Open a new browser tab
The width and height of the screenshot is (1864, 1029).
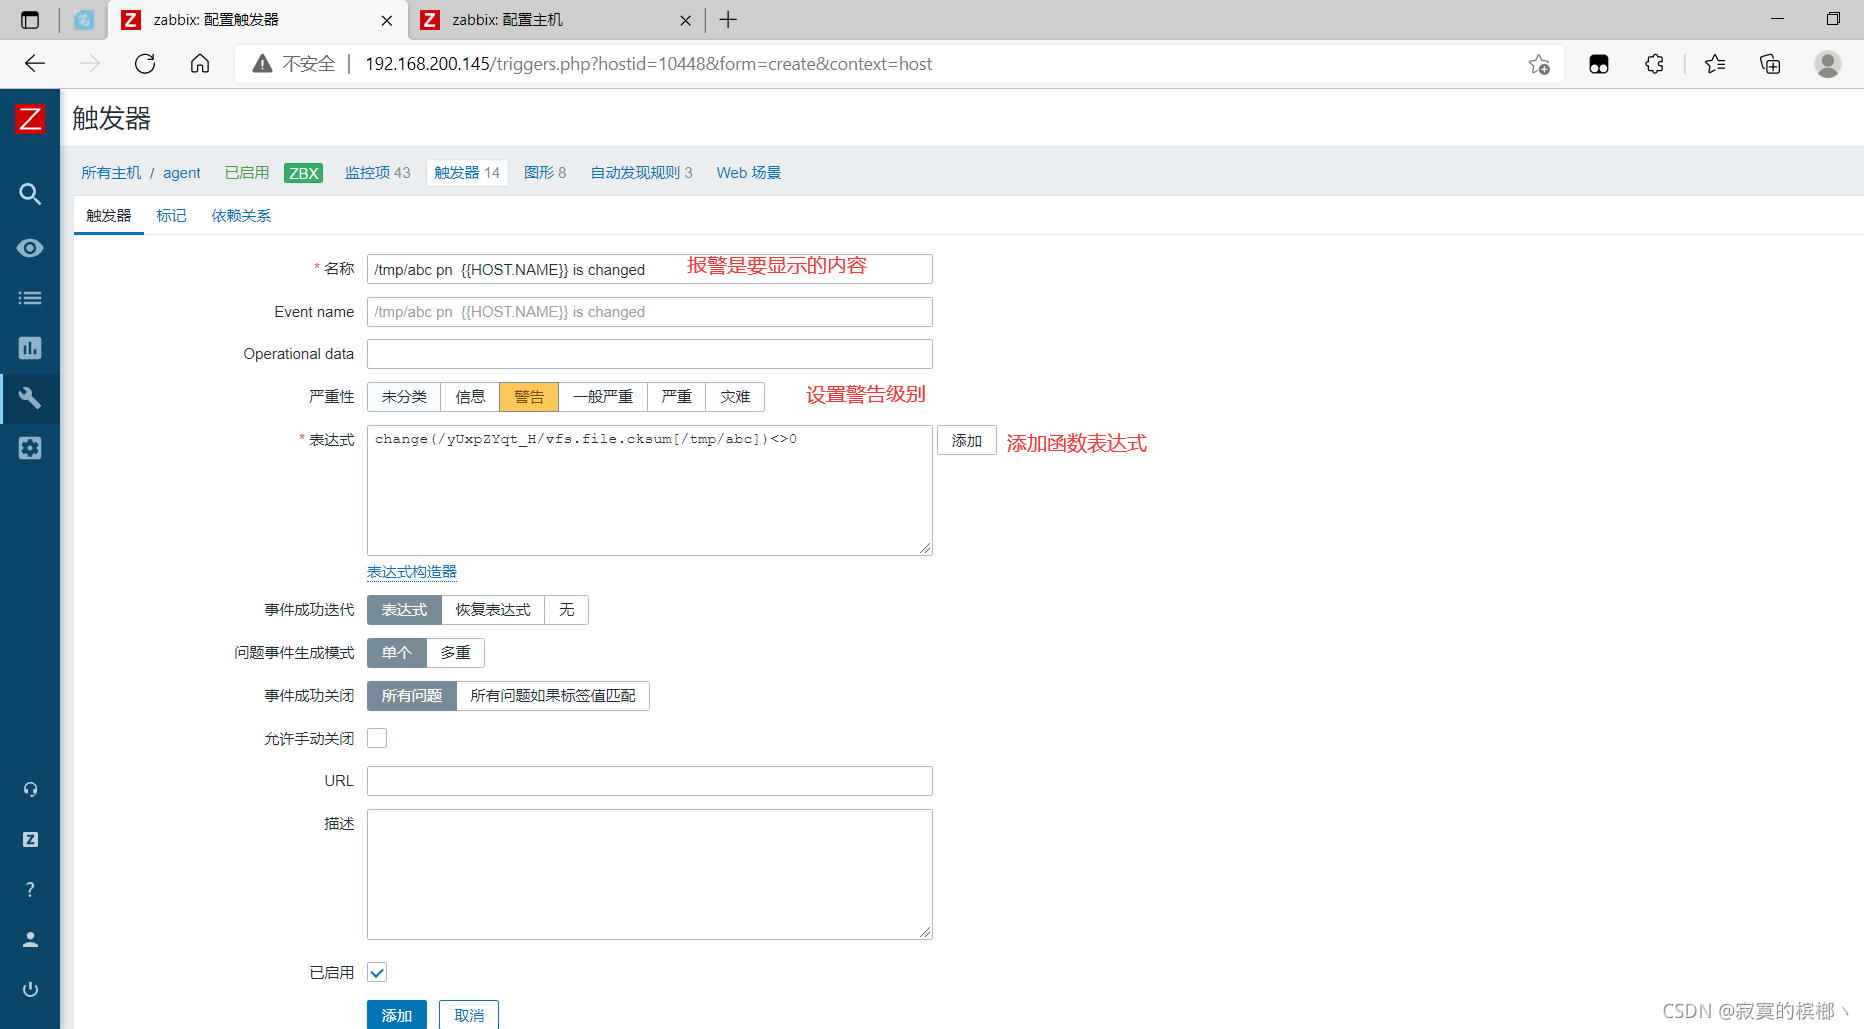click(728, 20)
